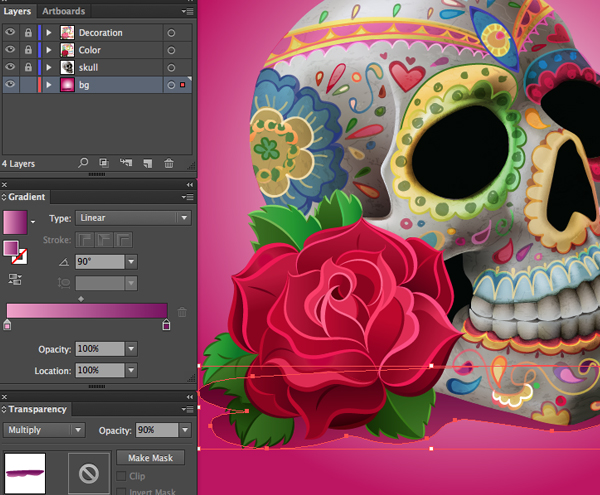The height and width of the screenshot is (495, 600).
Task: Click the gradient midpoint diamond marker
Action: tap(81, 299)
